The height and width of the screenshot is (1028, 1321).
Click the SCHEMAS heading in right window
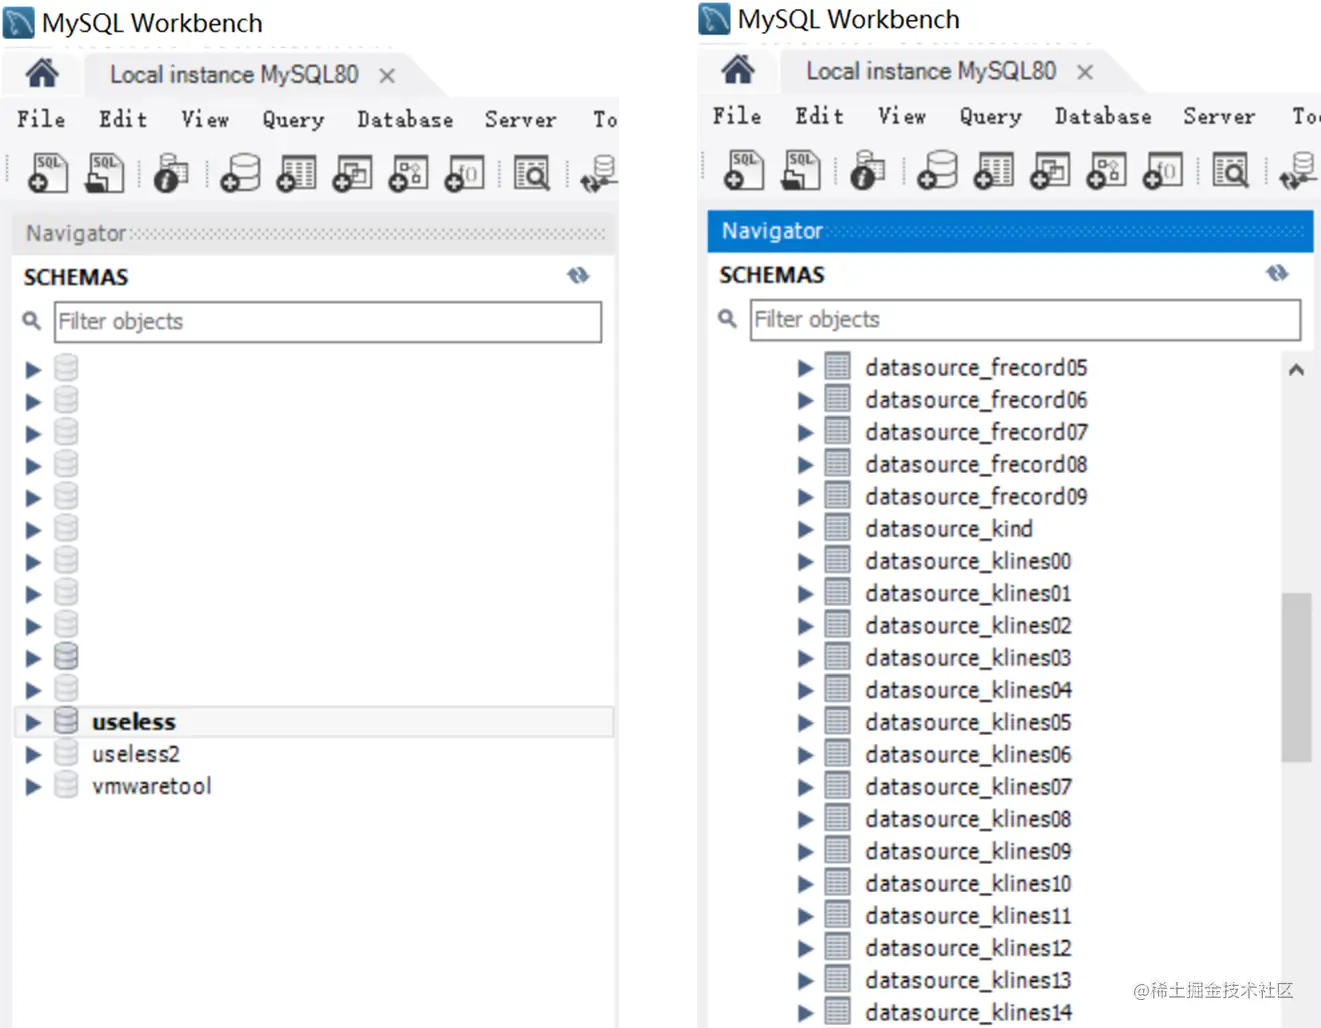(x=772, y=275)
